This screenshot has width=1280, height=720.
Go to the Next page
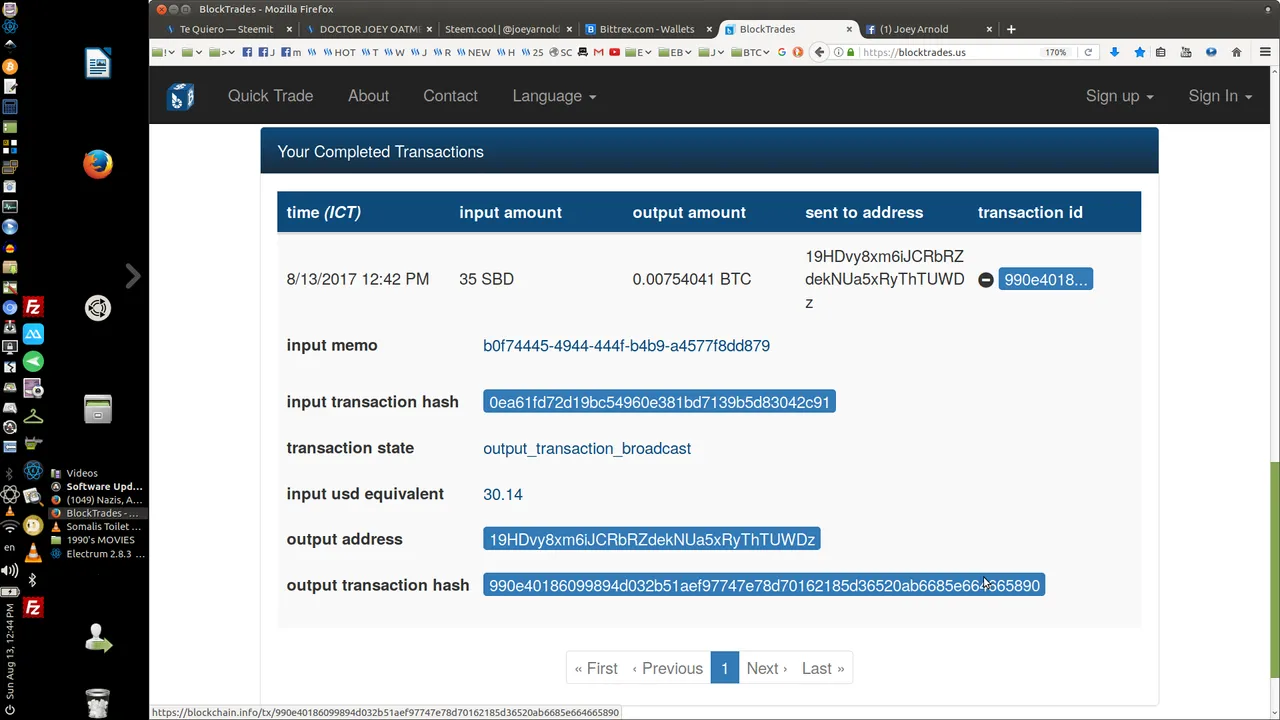coord(766,668)
